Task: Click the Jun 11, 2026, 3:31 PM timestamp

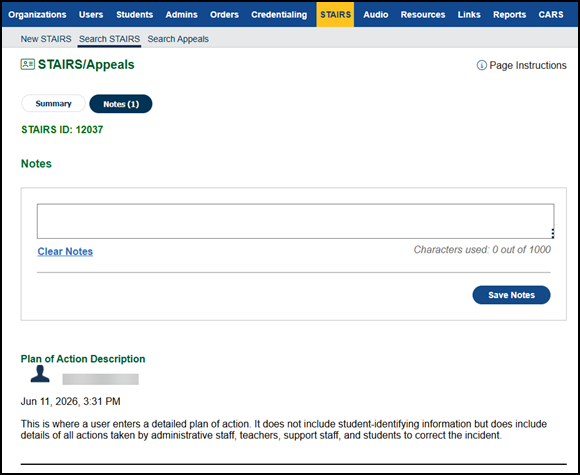Action: 71,401
